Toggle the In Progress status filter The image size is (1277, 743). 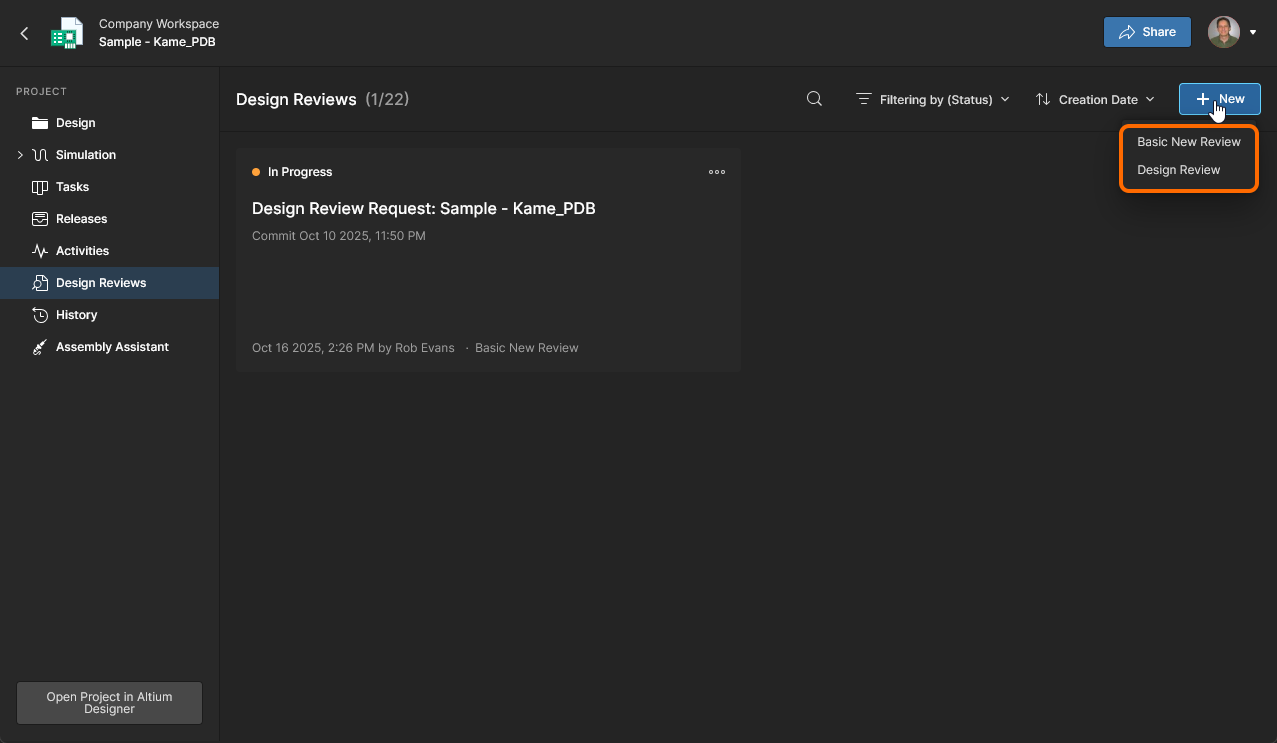click(291, 171)
